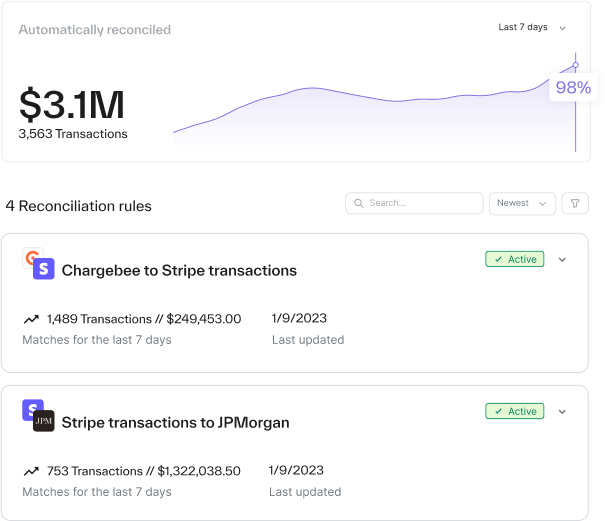Toggle Active status on Stripe to JPMorgan rule
This screenshot has height=521, width=605.
pyautogui.click(x=515, y=411)
